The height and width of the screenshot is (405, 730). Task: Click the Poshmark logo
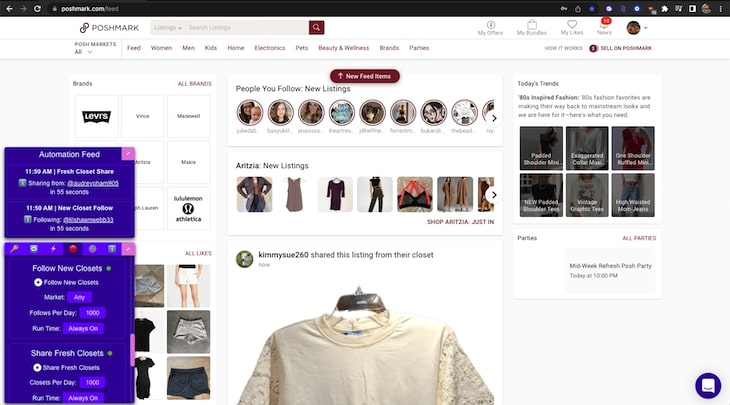tap(109, 28)
